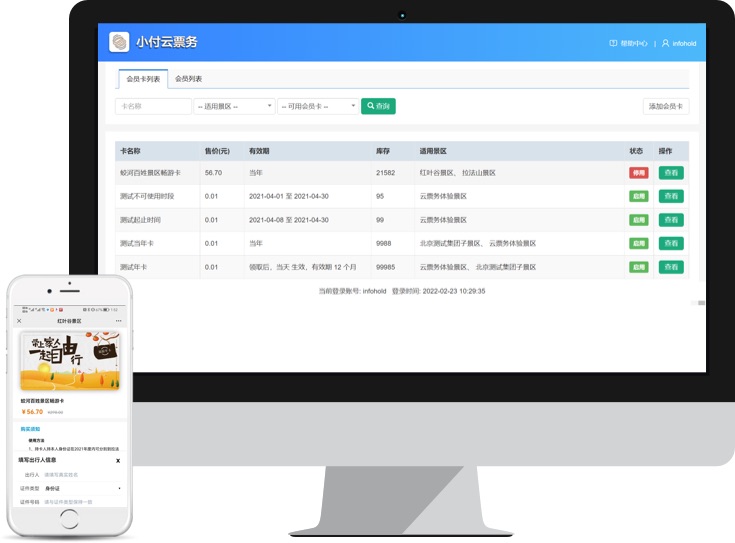This screenshot has height=543, width=735.
Task: Switch to the 会员列表 tab
Action: 188,79
